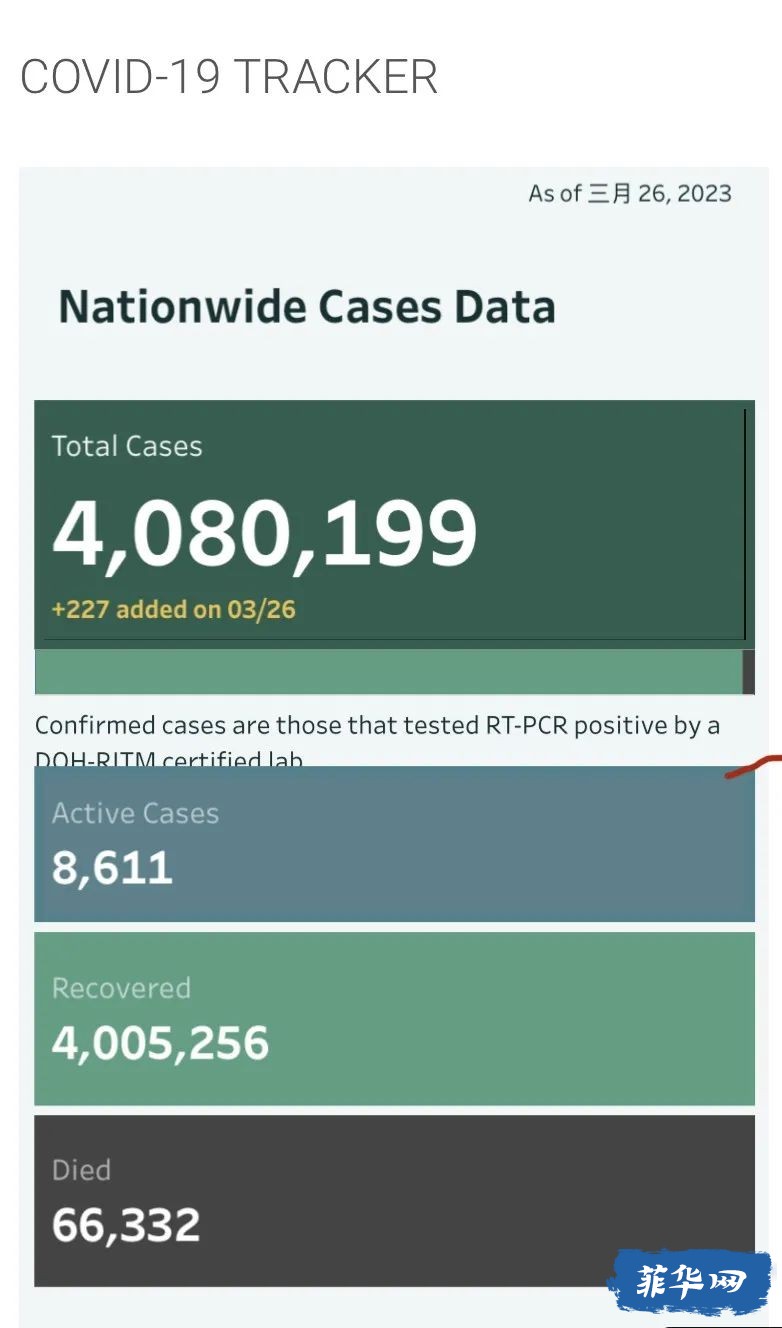Open the Active Cases tile

click(x=395, y=844)
